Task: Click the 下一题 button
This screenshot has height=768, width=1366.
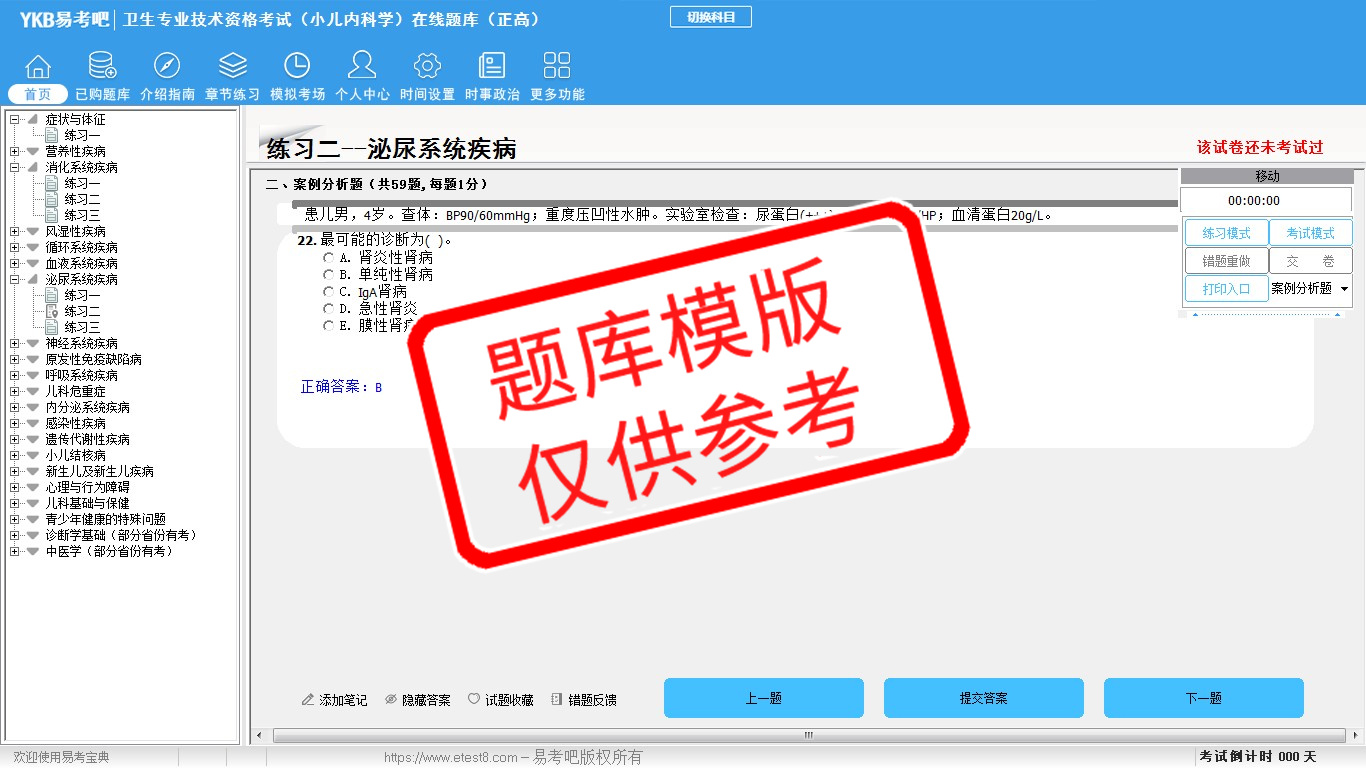Action: pyautogui.click(x=1203, y=698)
